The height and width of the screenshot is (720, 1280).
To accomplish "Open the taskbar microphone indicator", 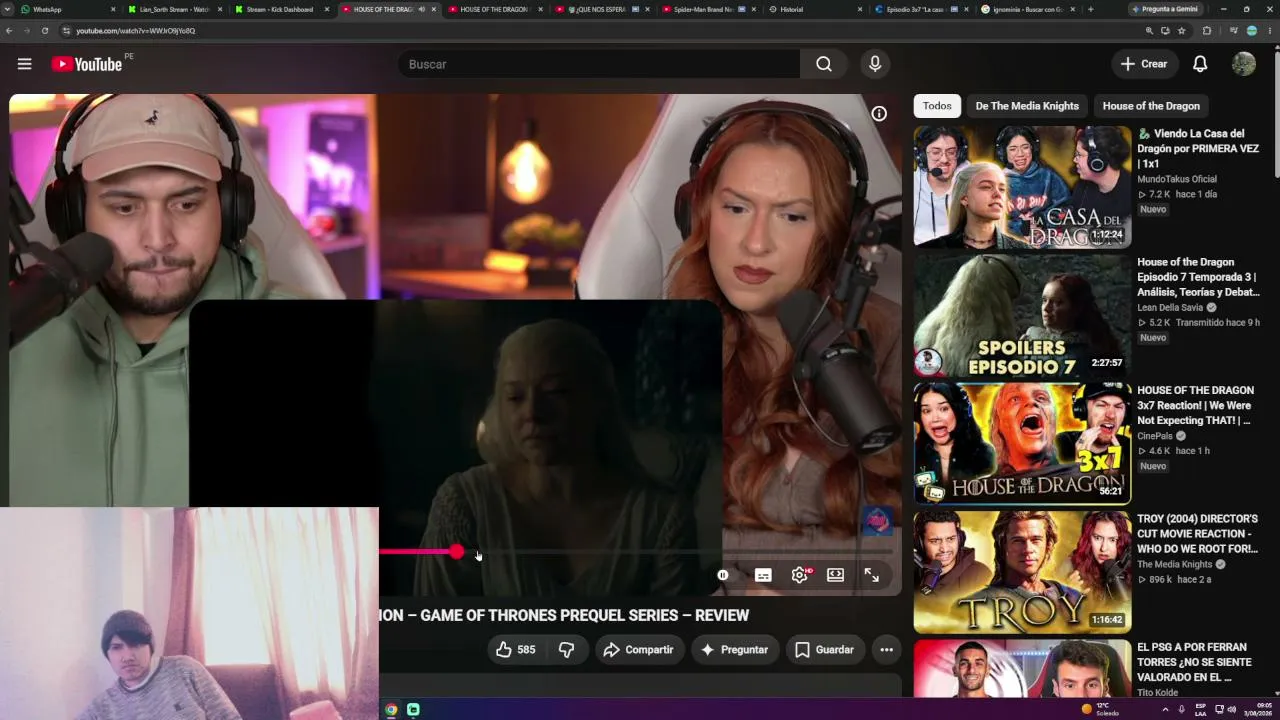I will coord(1183,710).
